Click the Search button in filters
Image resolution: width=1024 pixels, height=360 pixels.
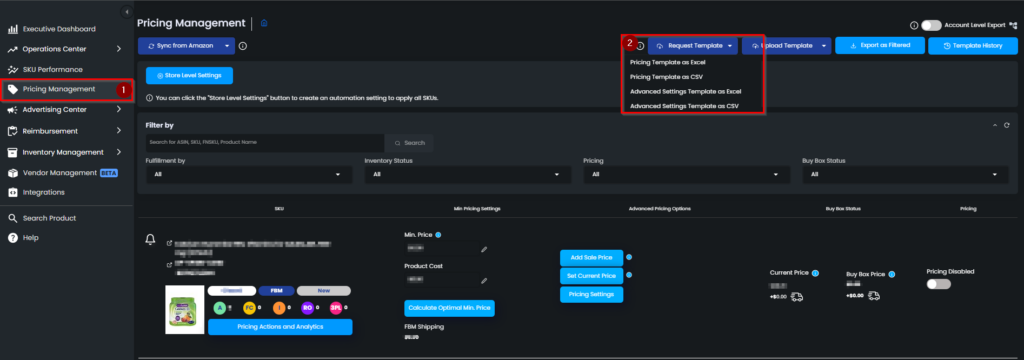(x=409, y=142)
